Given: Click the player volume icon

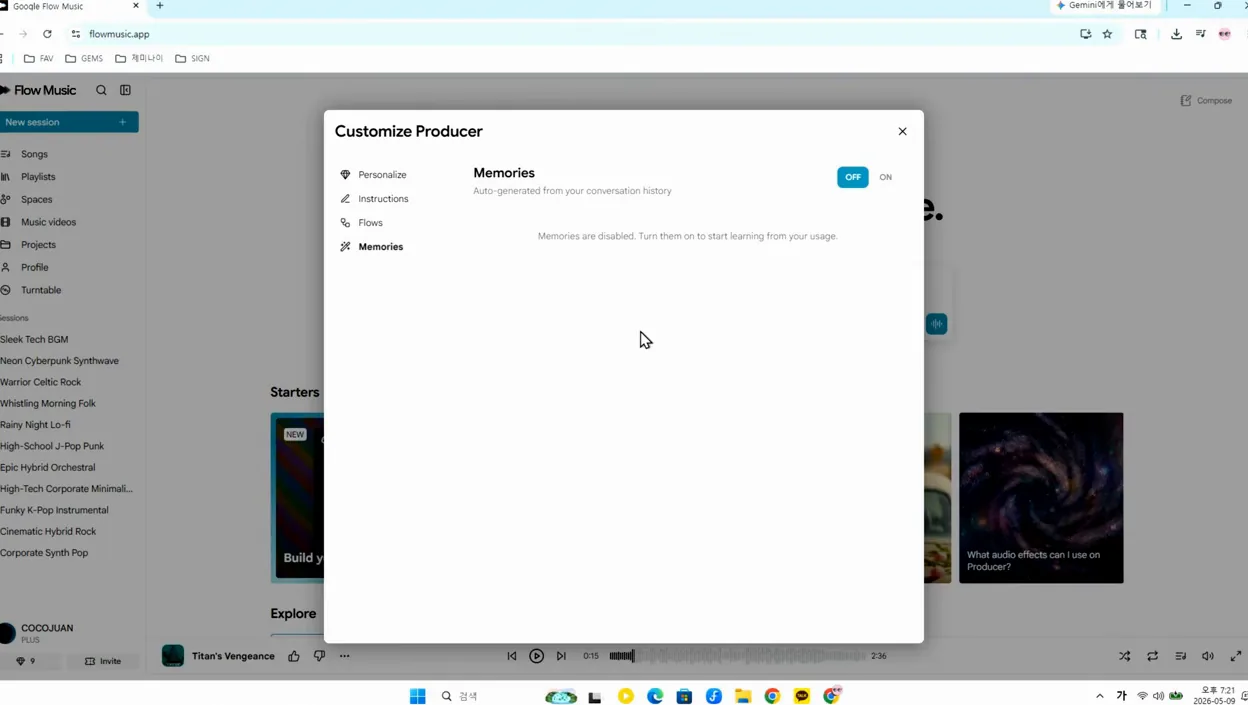Looking at the screenshot, I should pos(1208,656).
